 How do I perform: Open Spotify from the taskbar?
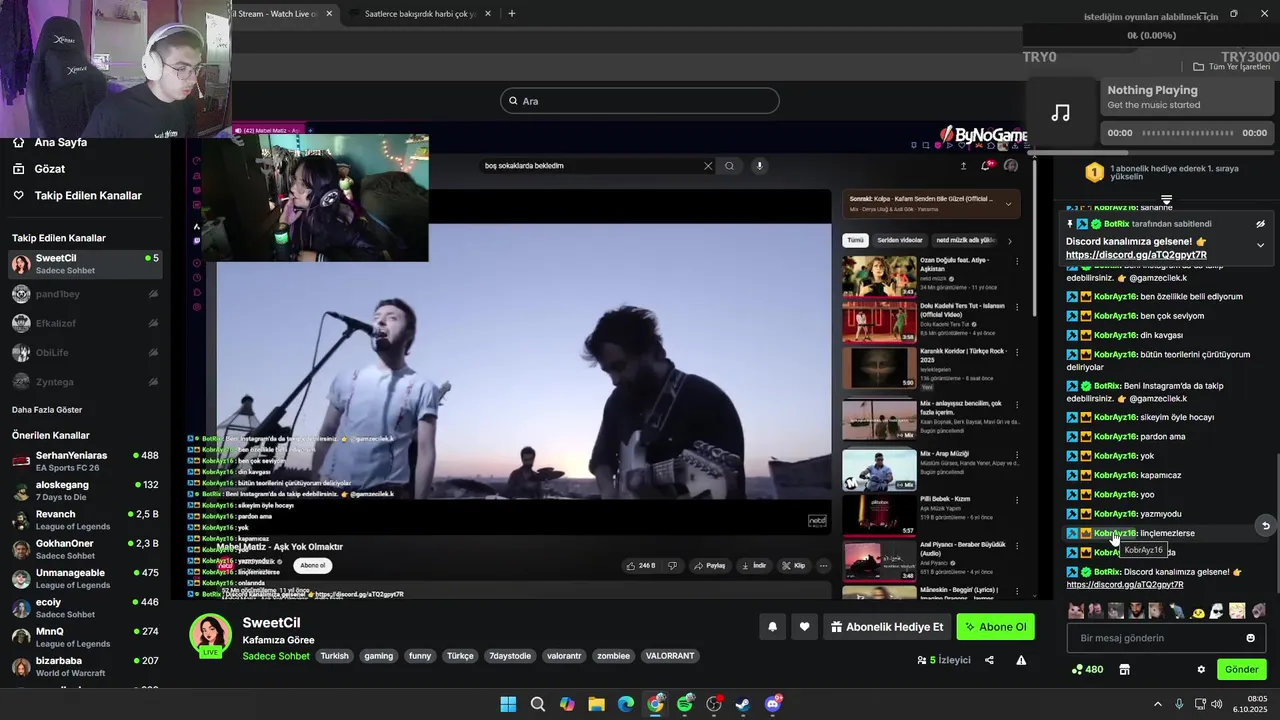[x=685, y=704]
